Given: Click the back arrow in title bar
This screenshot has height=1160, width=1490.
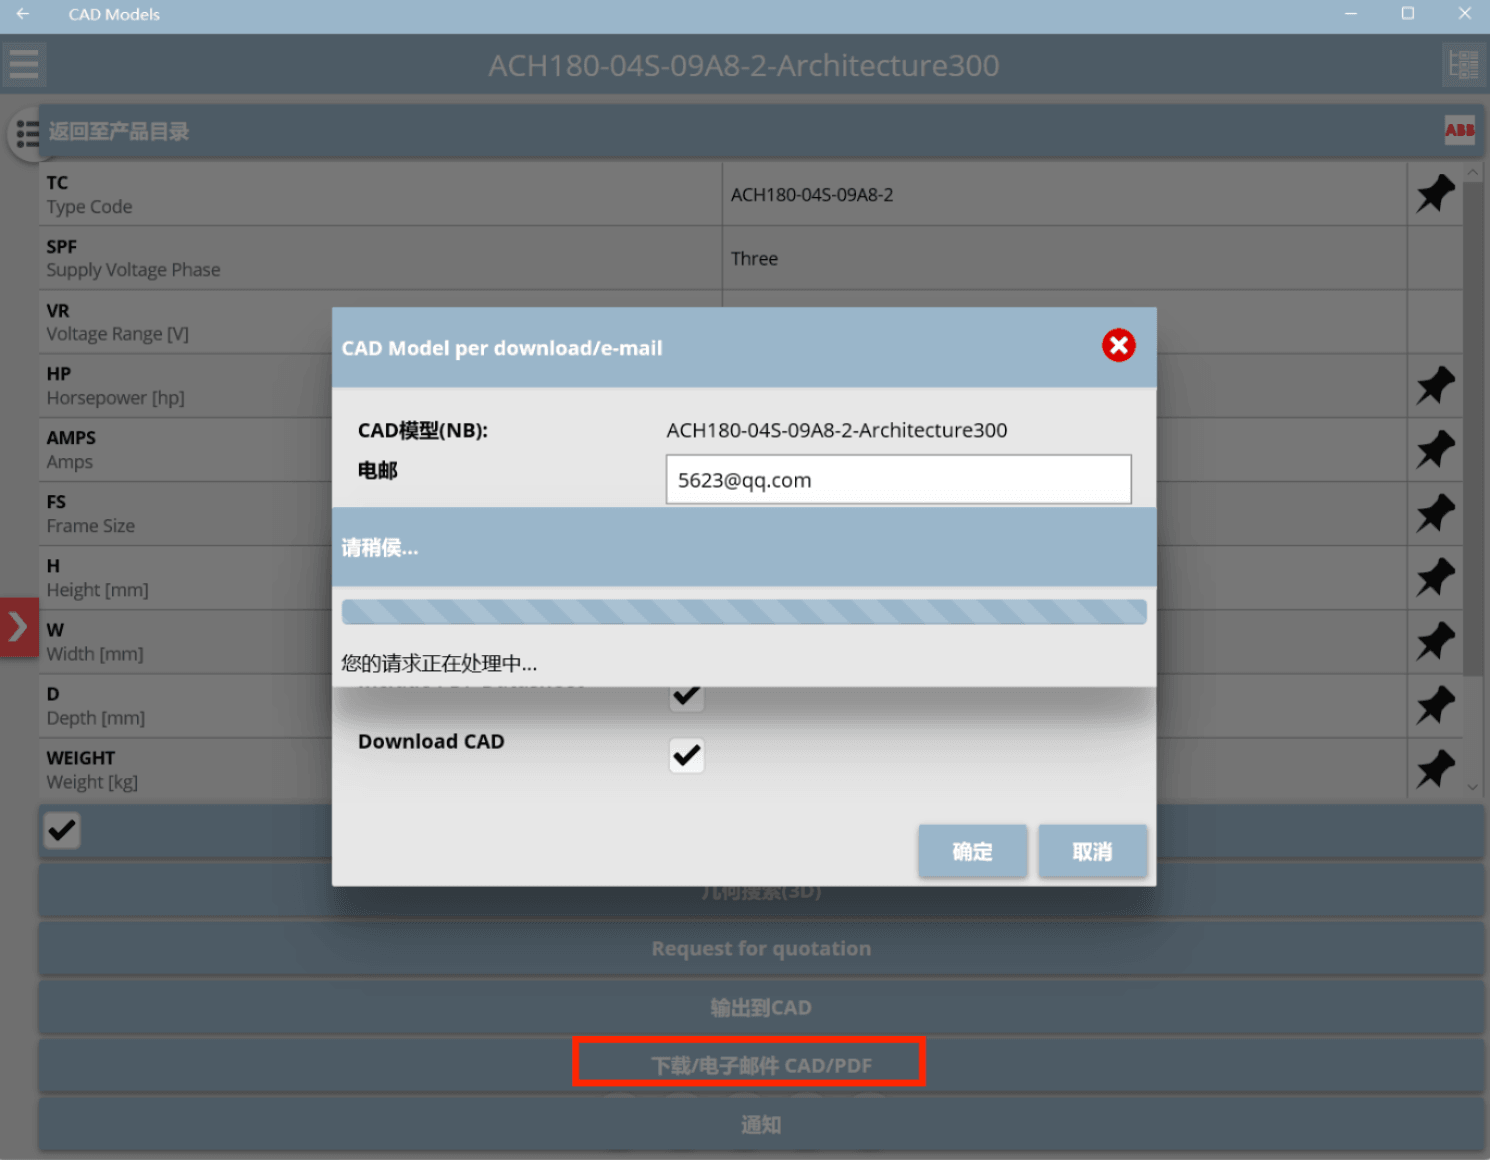Looking at the screenshot, I should click(22, 14).
